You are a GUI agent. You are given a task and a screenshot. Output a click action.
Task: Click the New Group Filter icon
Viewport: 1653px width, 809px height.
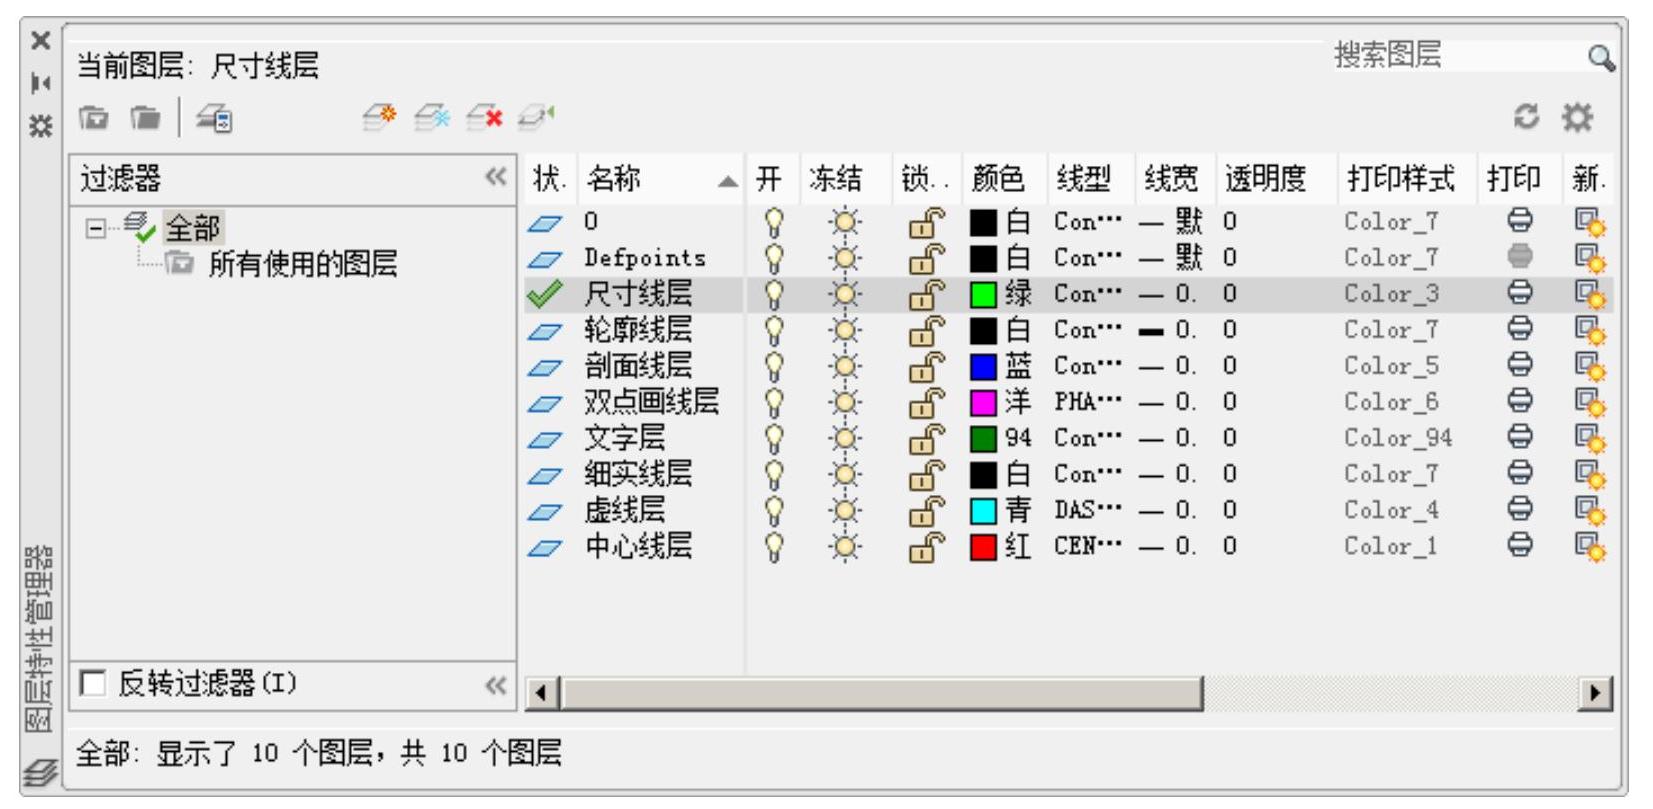(x=145, y=118)
